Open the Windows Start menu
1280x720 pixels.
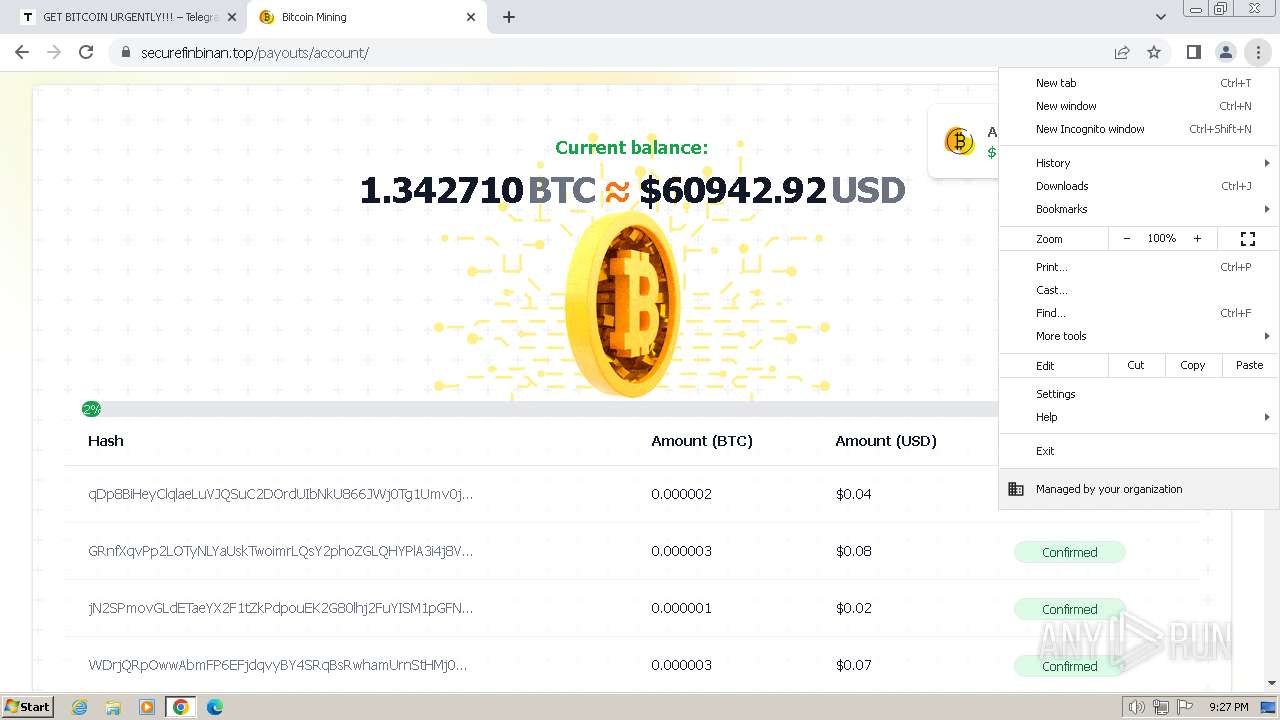tap(27, 707)
